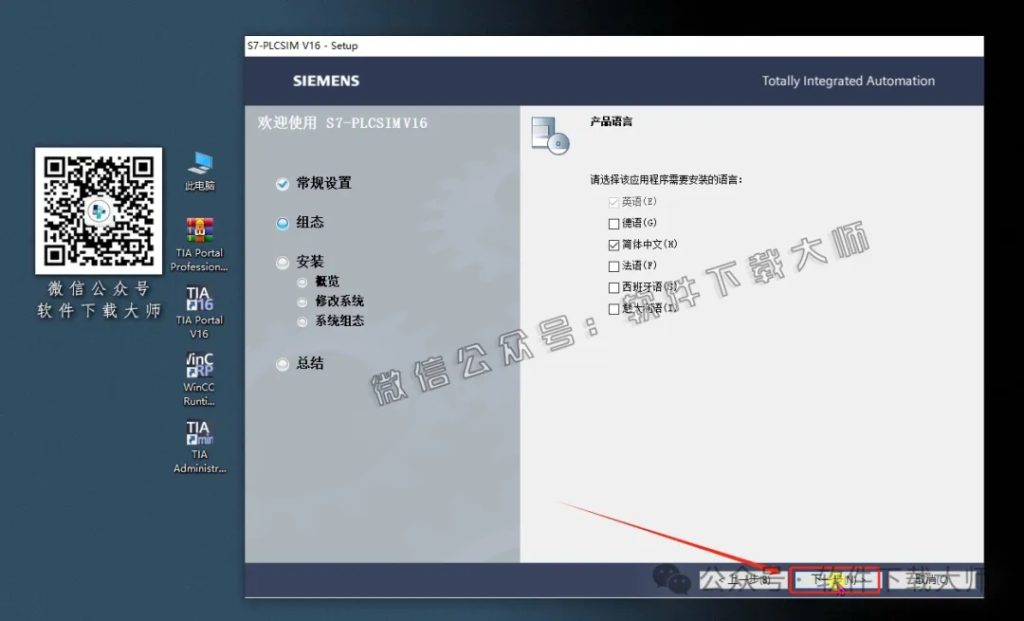Click the setup icon in the title bar

point(251,45)
